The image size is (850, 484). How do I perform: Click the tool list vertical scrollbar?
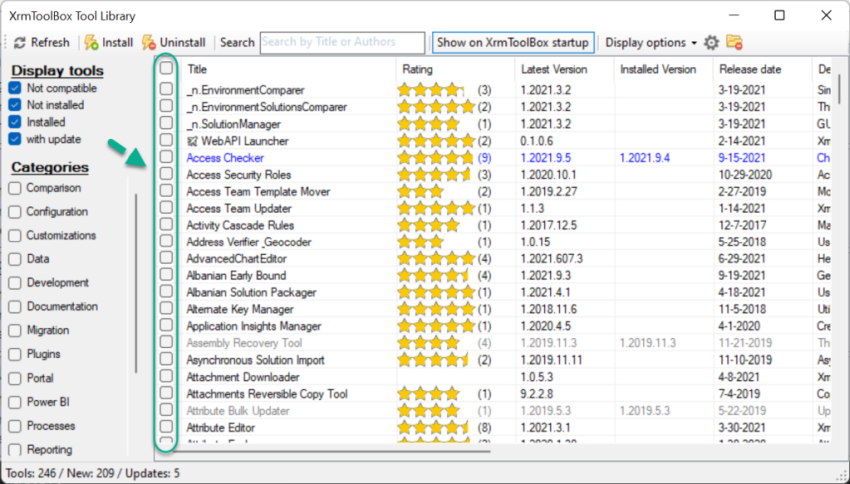pyautogui.click(x=840, y=89)
